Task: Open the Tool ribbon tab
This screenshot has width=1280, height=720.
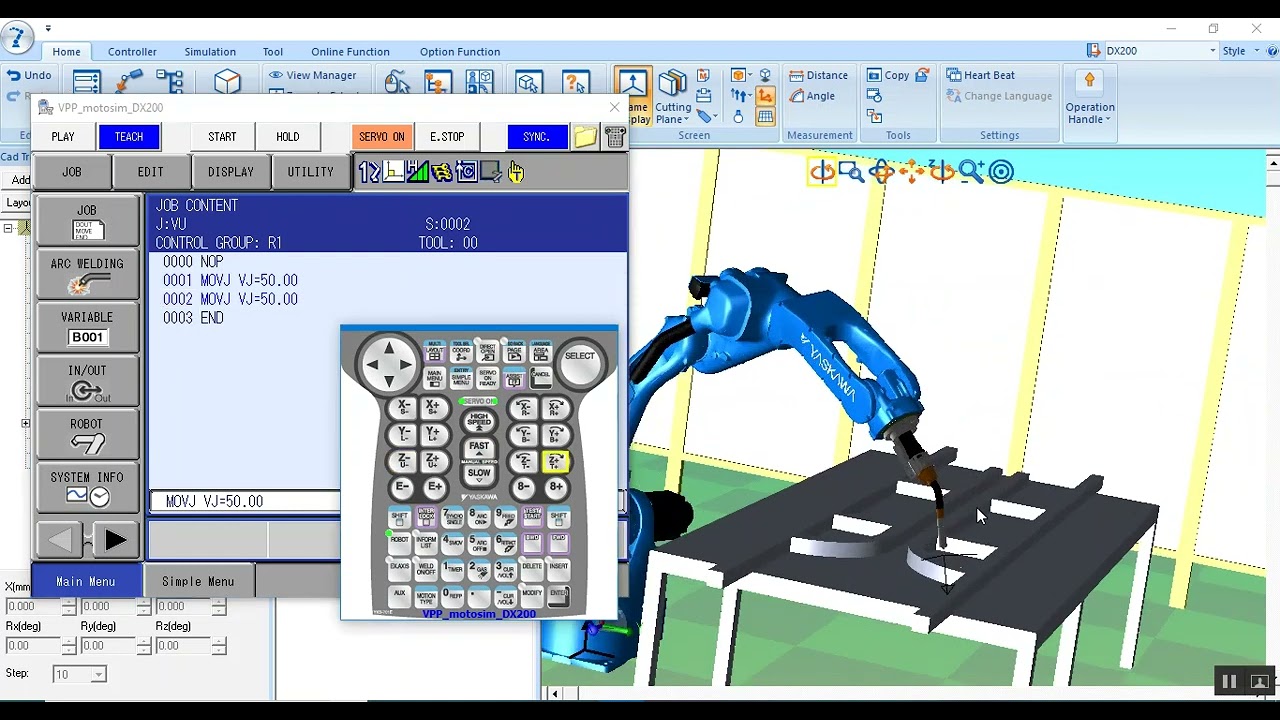Action: (273, 52)
